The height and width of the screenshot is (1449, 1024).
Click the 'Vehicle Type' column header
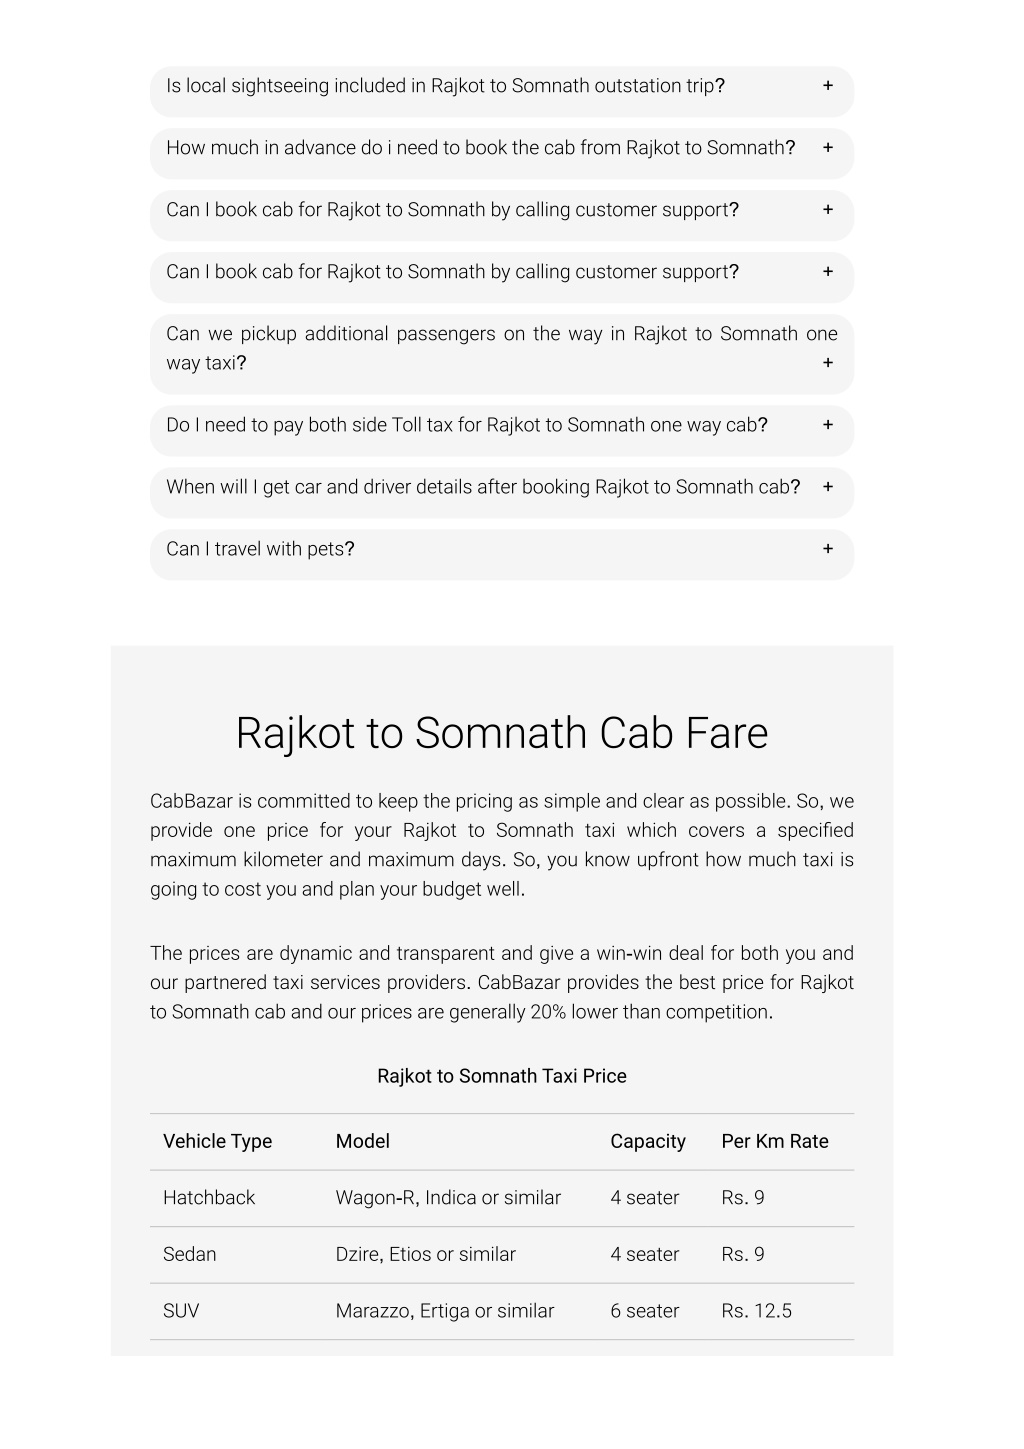coord(217,1142)
